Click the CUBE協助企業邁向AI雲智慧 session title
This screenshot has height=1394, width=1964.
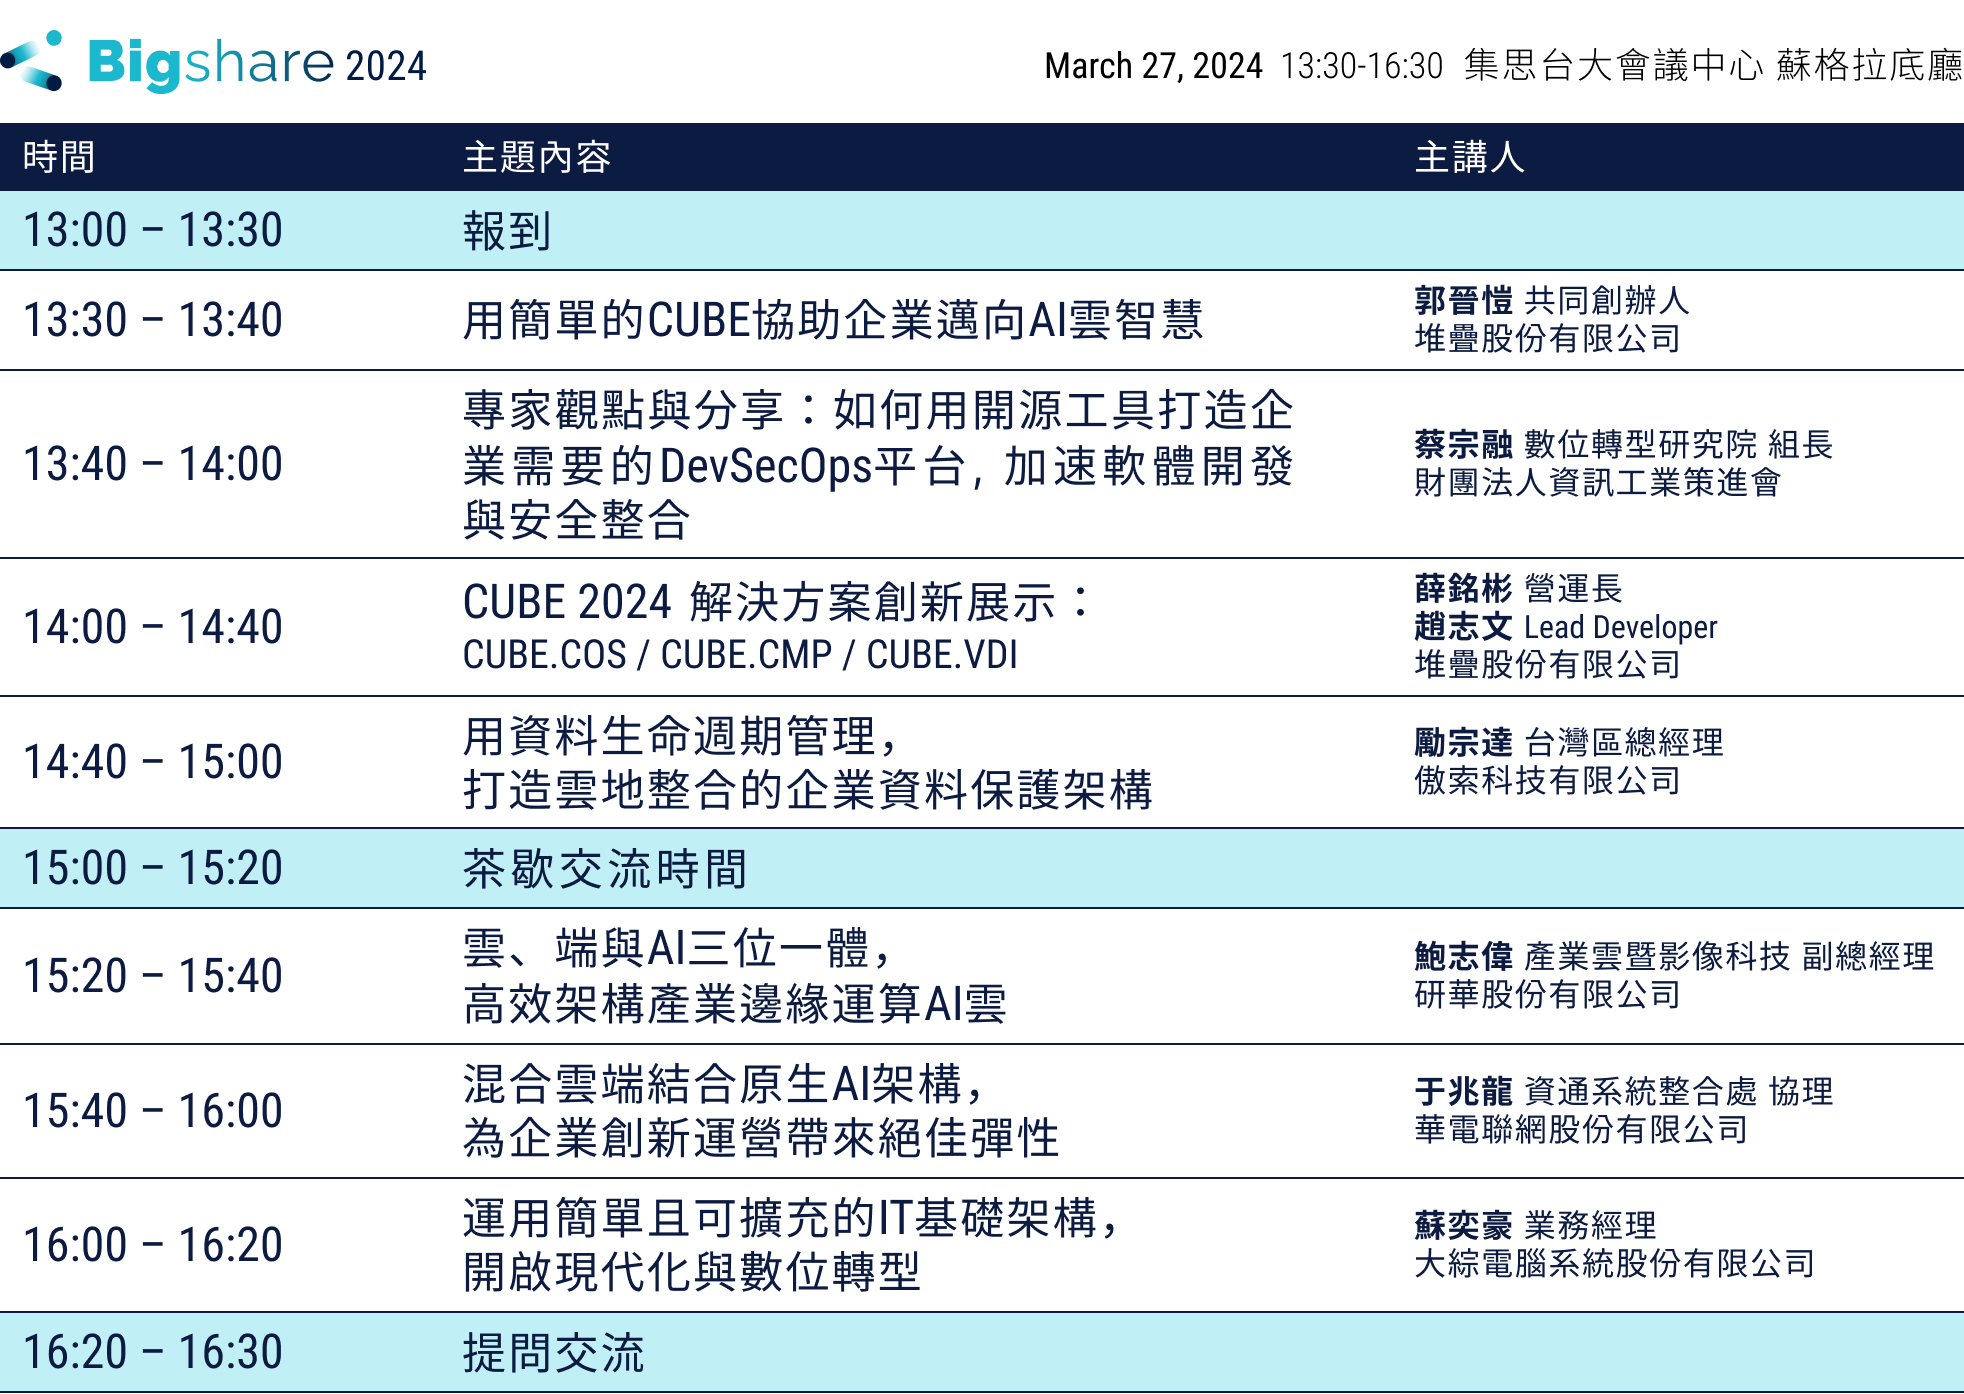(x=832, y=321)
